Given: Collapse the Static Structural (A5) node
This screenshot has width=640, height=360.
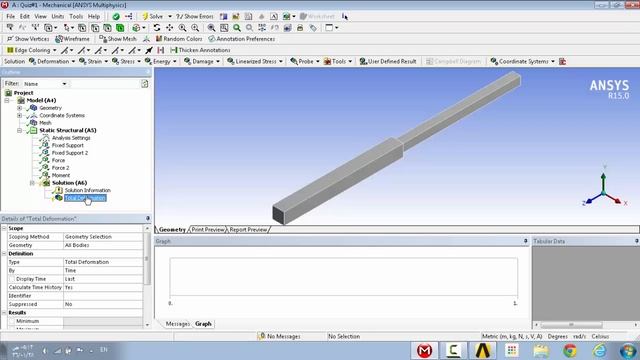Looking at the screenshot, I should pos(19,131).
